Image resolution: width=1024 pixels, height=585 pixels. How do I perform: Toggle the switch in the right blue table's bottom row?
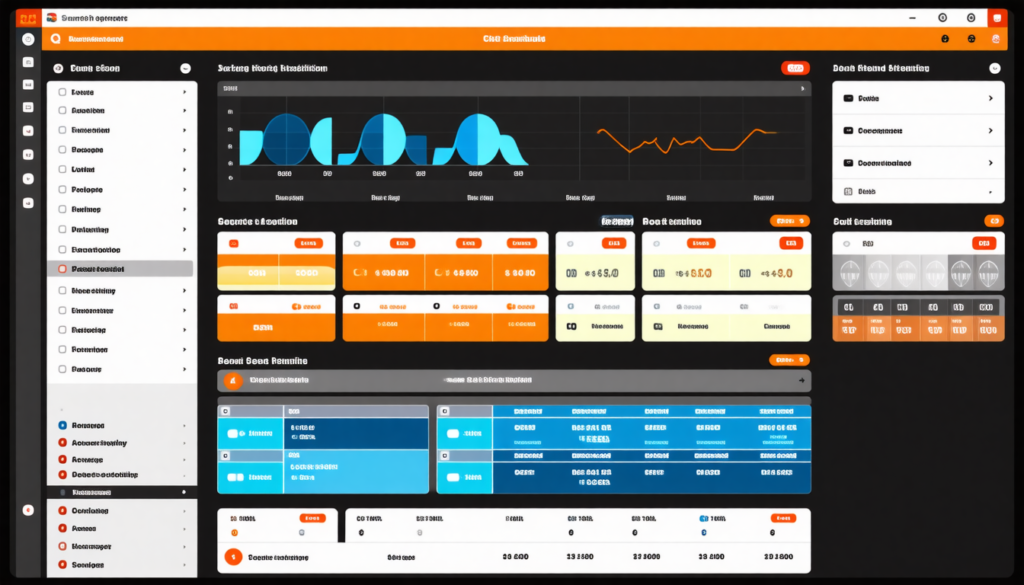[453, 477]
